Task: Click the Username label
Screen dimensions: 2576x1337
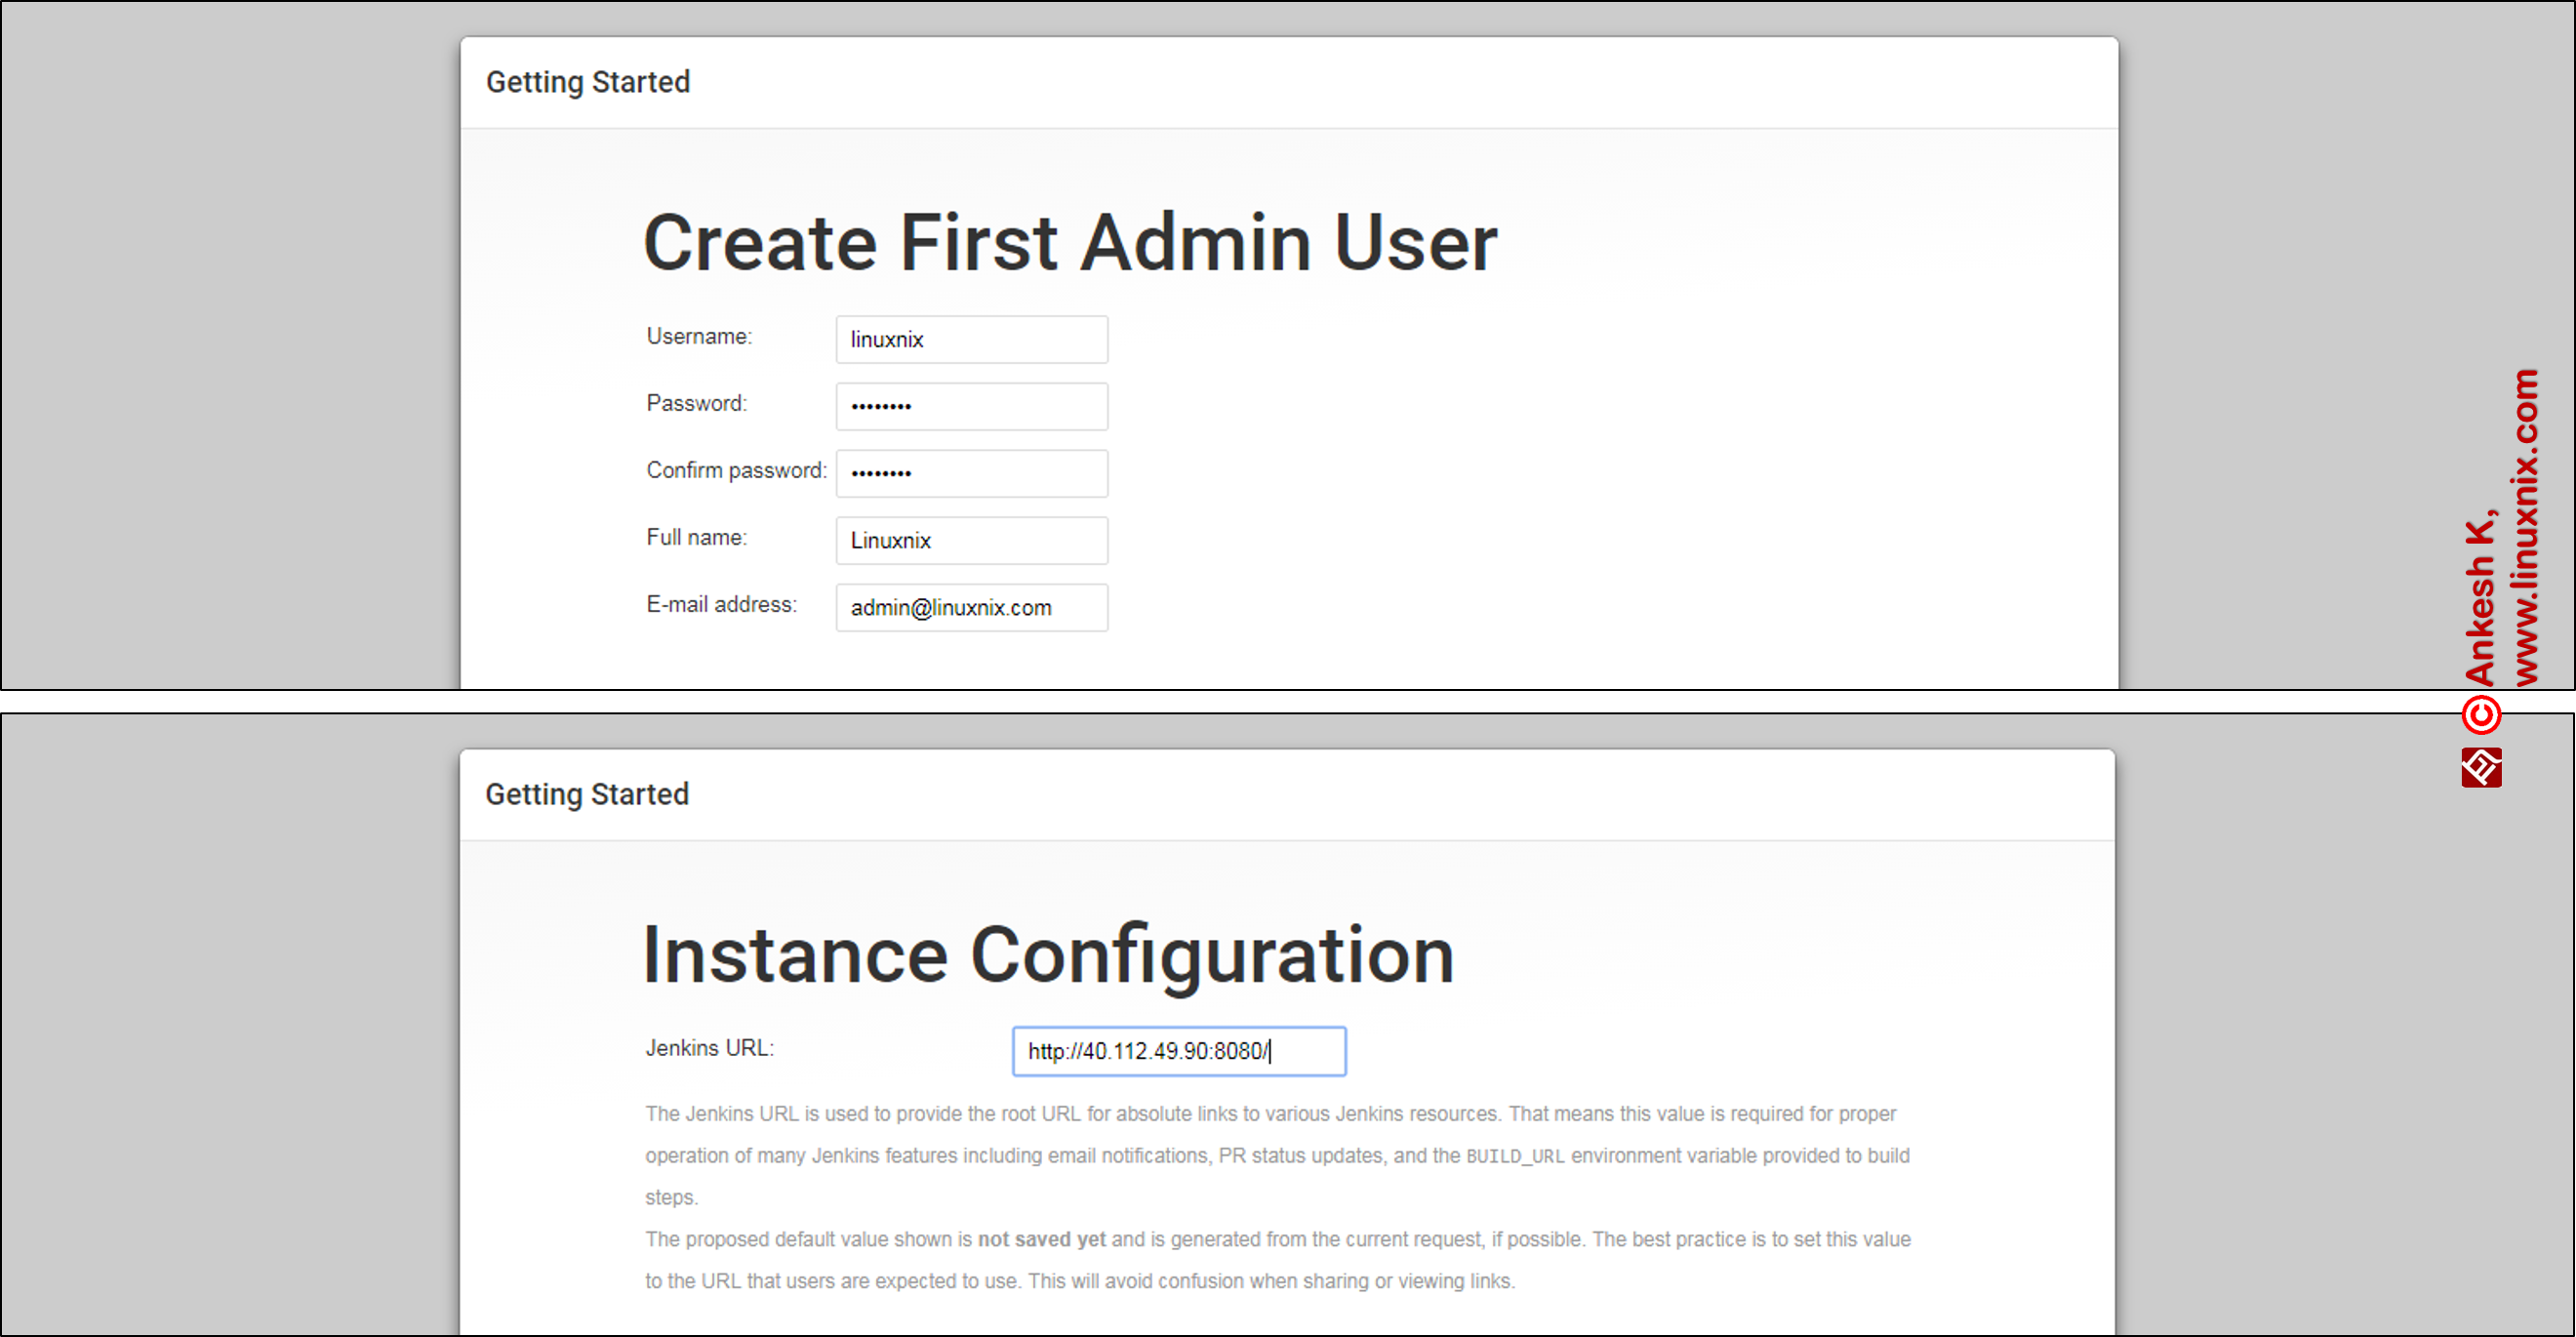Action: 698,336
